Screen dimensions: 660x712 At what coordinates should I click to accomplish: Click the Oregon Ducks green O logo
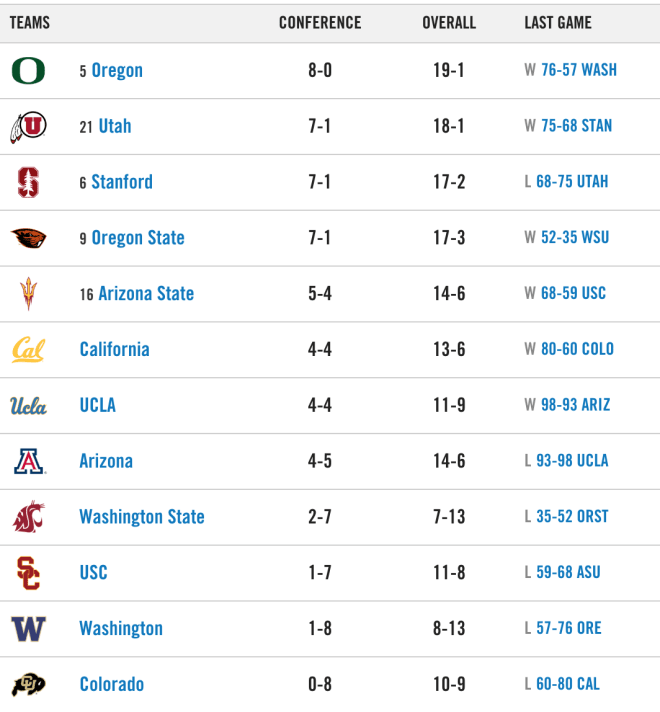[28, 71]
